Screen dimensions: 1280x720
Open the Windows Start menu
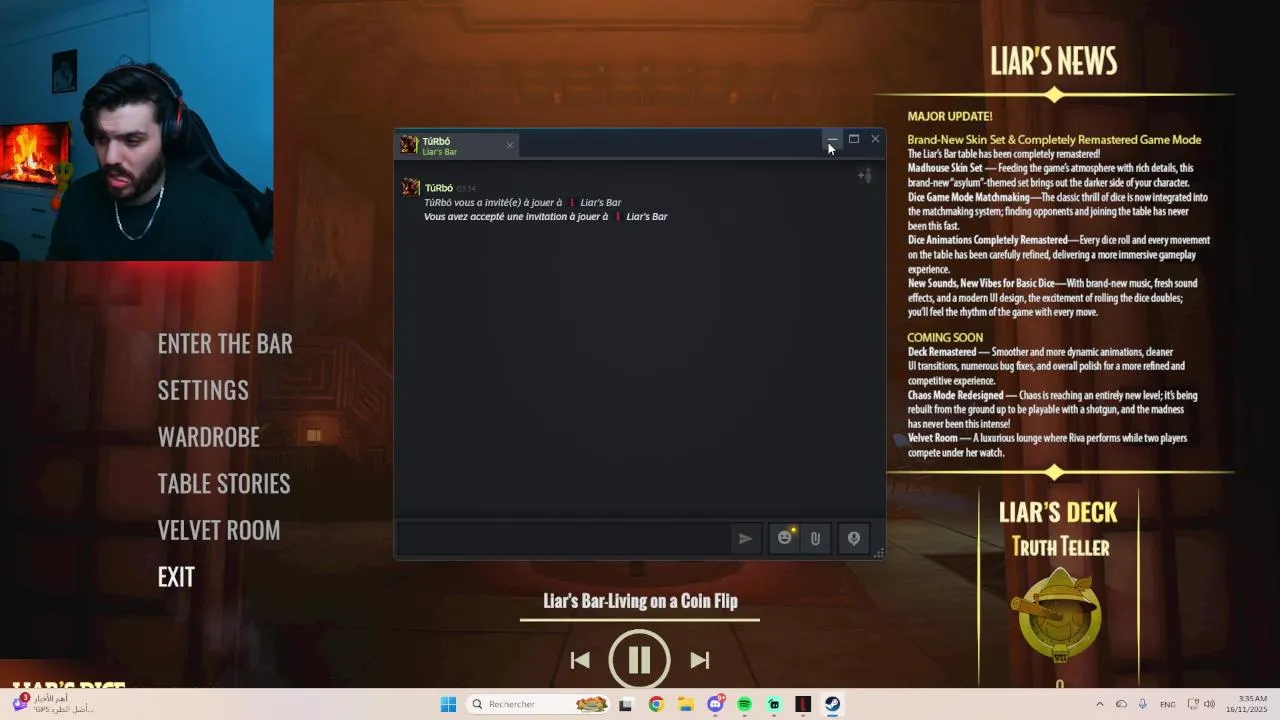click(x=448, y=704)
